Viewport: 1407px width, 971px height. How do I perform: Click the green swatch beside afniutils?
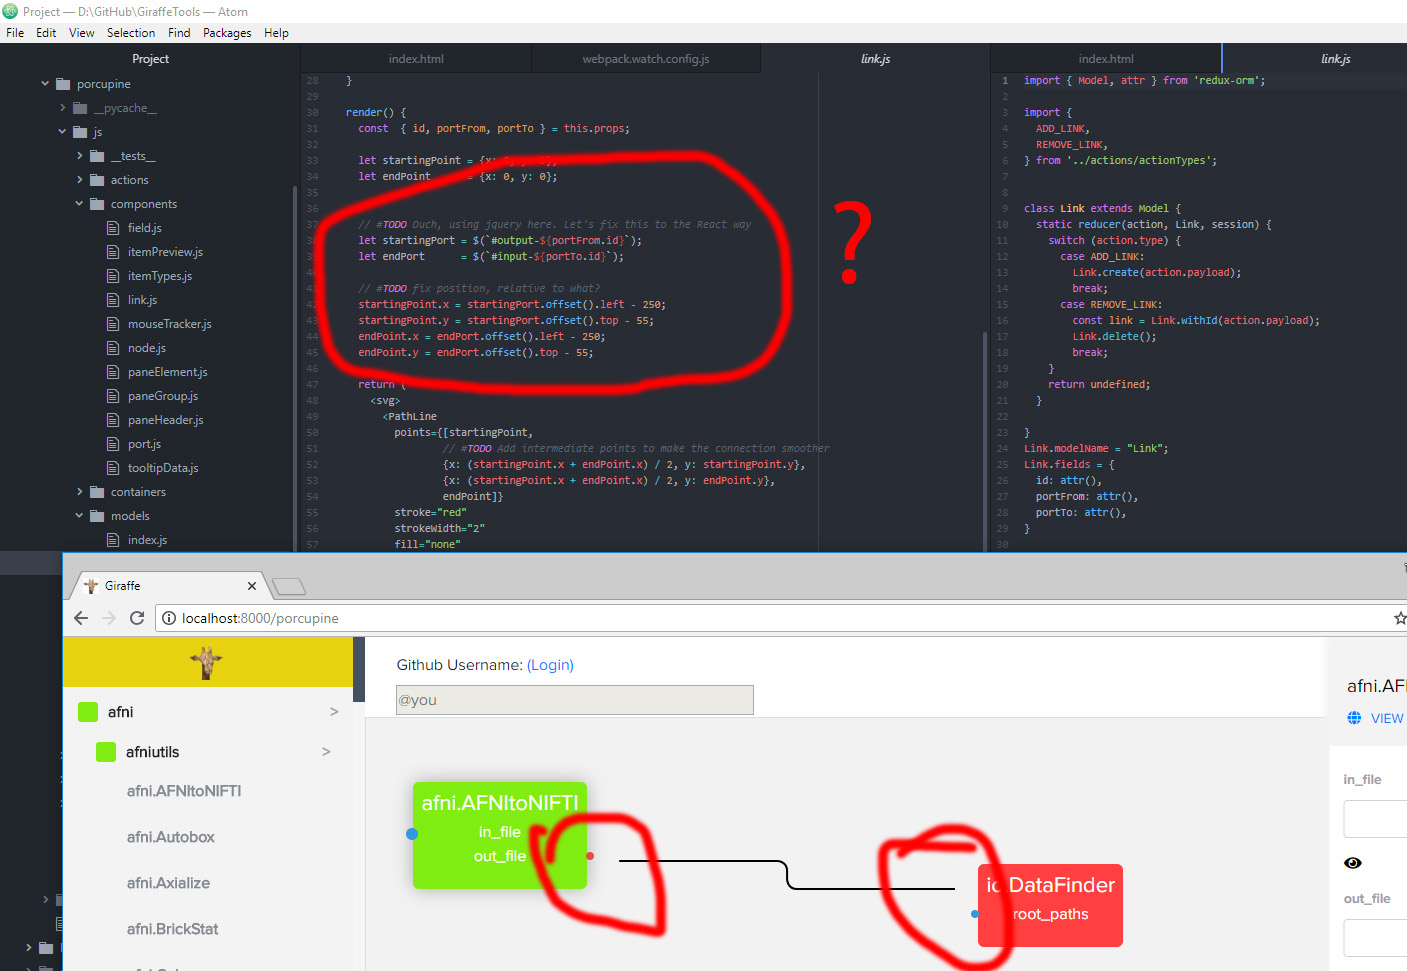pos(106,751)
